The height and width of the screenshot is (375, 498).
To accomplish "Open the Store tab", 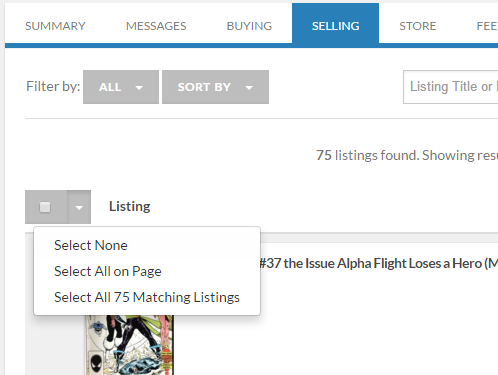I will (x=418, y=26).
